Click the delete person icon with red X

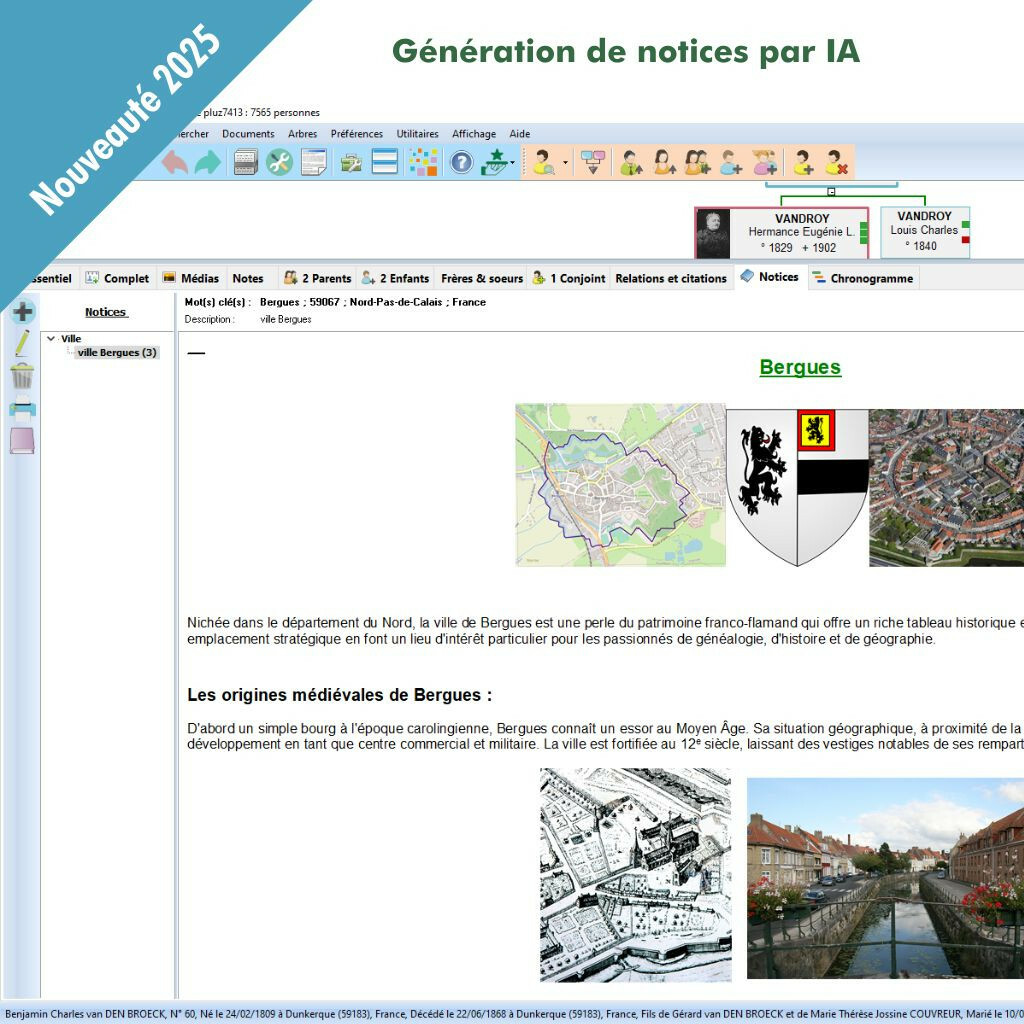coord(836,162)
